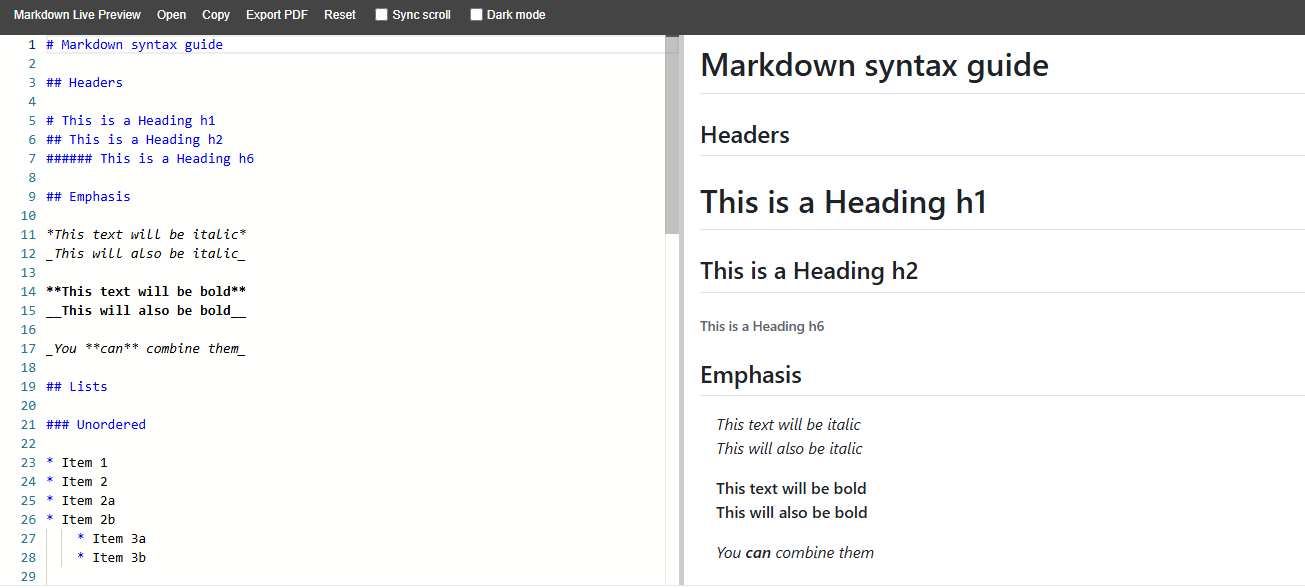Open a file with the Open button
1305x588 pixels.
pyautogui.click(x=172, y=15)
